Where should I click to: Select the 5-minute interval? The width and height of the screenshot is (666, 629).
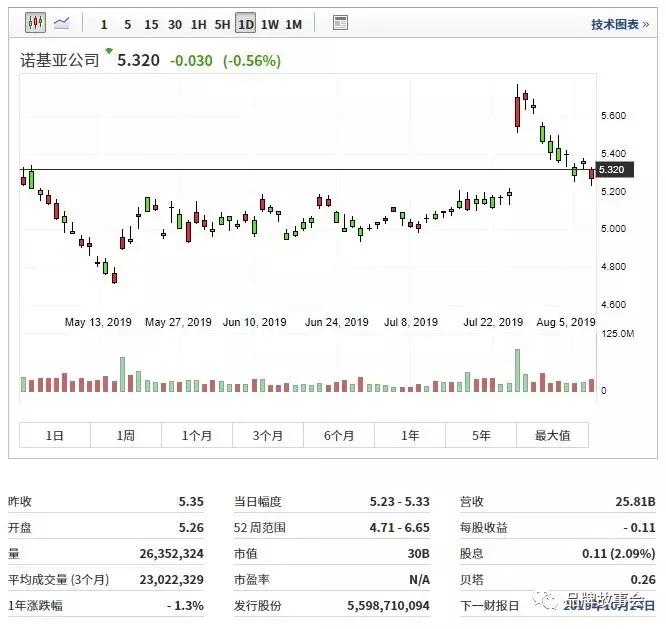point(127,24)
